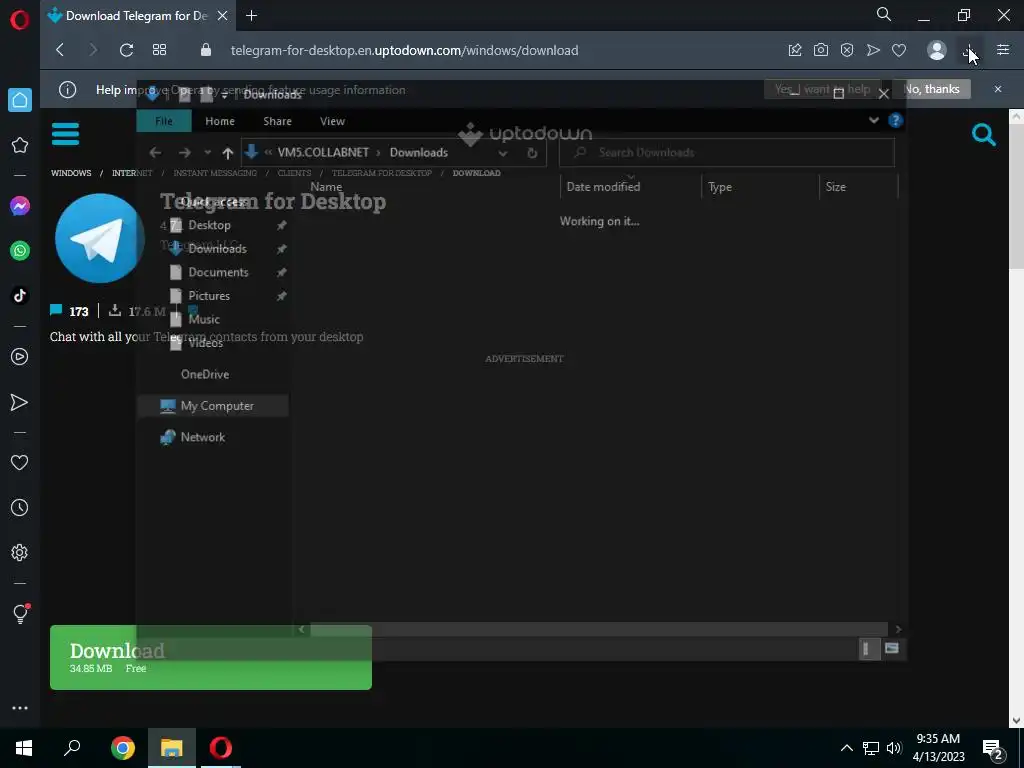The height and width of the screenshot is (768, 1024).
Task: Open the Speed Dial grid icon in toolbar
Action: pyautogui.click(x=159, y=50)
